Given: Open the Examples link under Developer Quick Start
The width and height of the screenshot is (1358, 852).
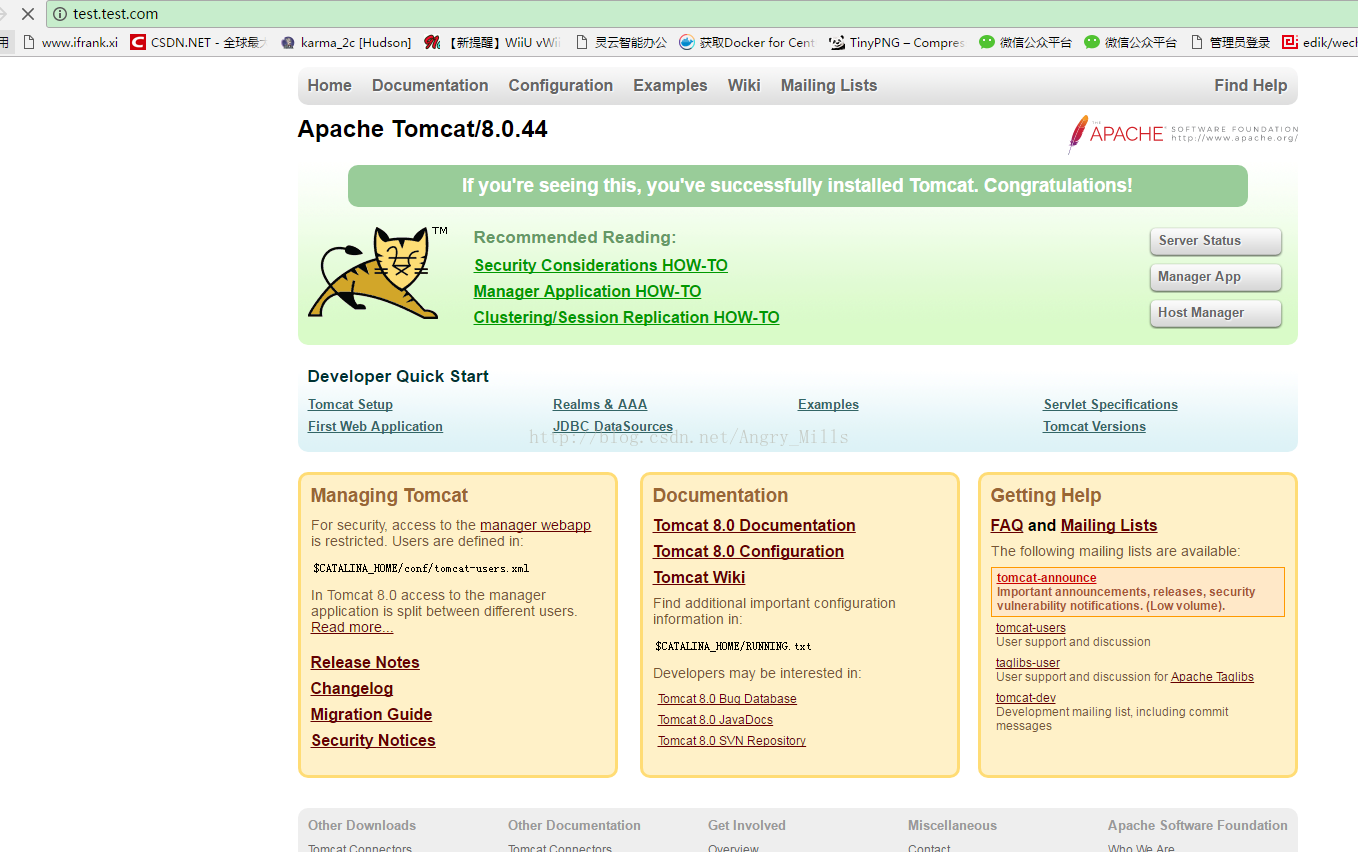Looking at the screenshot, I should tap(828, 405).
